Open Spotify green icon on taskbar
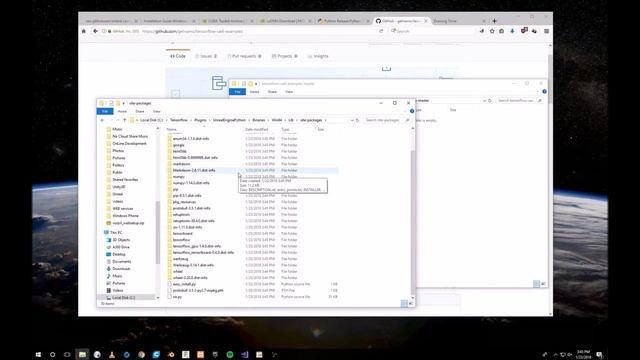Screen dimensions: 640x360 230,355
